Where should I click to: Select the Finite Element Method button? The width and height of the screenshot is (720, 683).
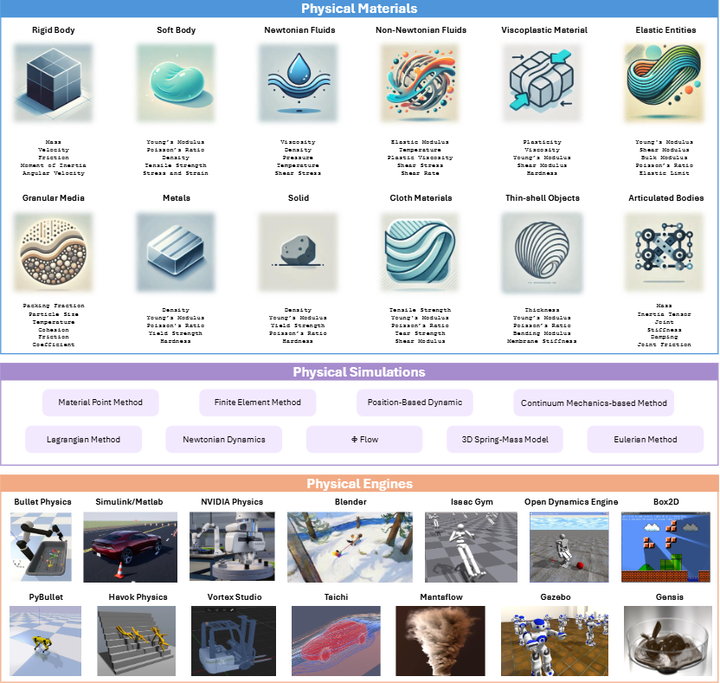(x=258, y=402)
